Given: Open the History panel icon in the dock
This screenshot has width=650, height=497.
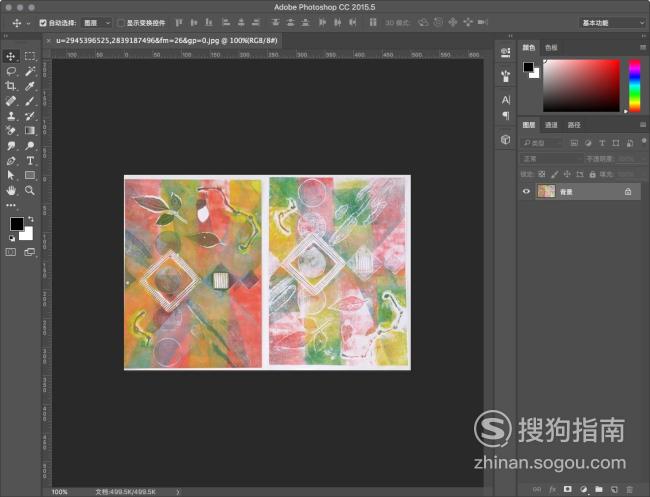Looking at the screenshot, I should pos(505,52).
